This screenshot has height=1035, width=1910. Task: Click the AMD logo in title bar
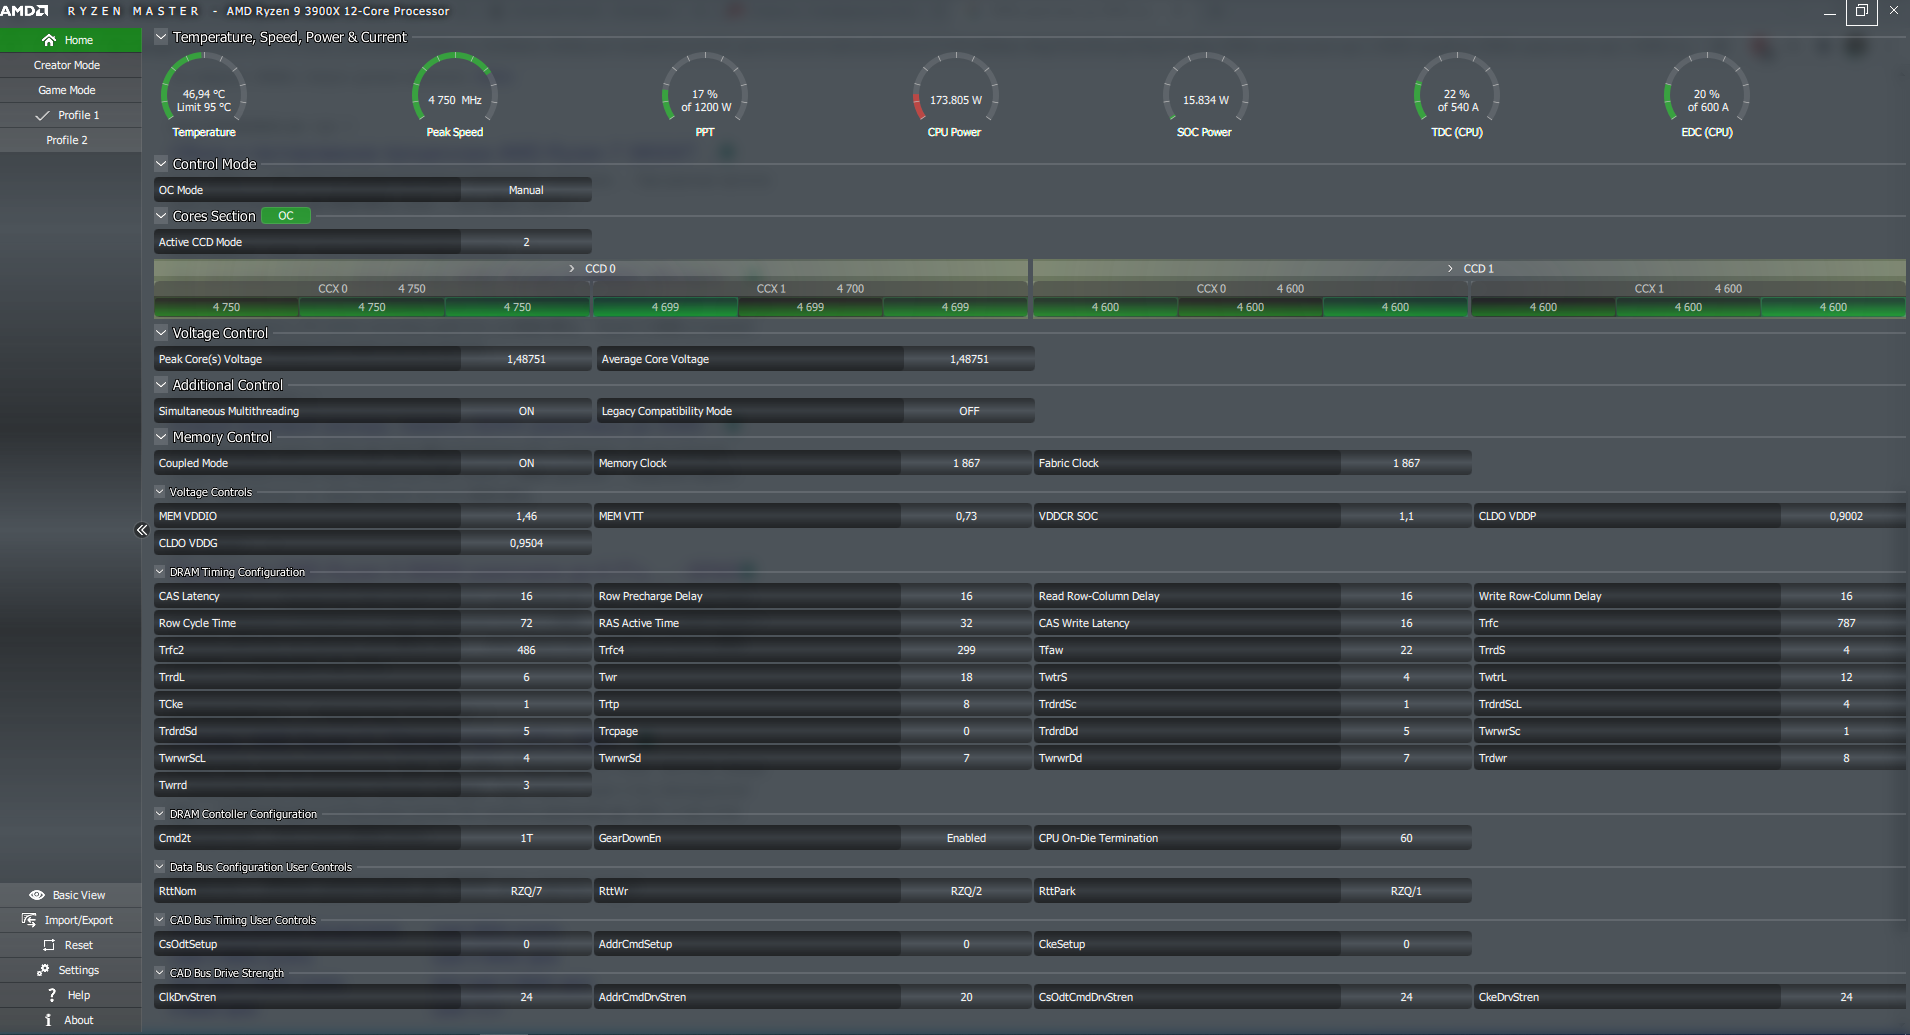pos(24,11)
